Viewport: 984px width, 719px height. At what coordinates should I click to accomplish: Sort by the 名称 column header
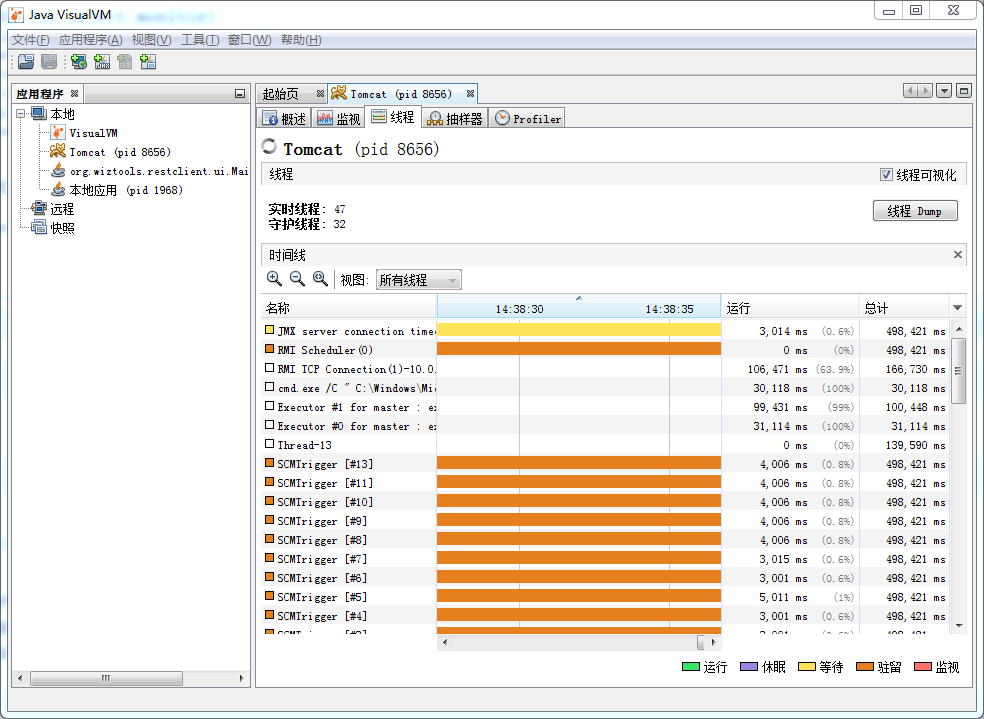click(348, 308)
